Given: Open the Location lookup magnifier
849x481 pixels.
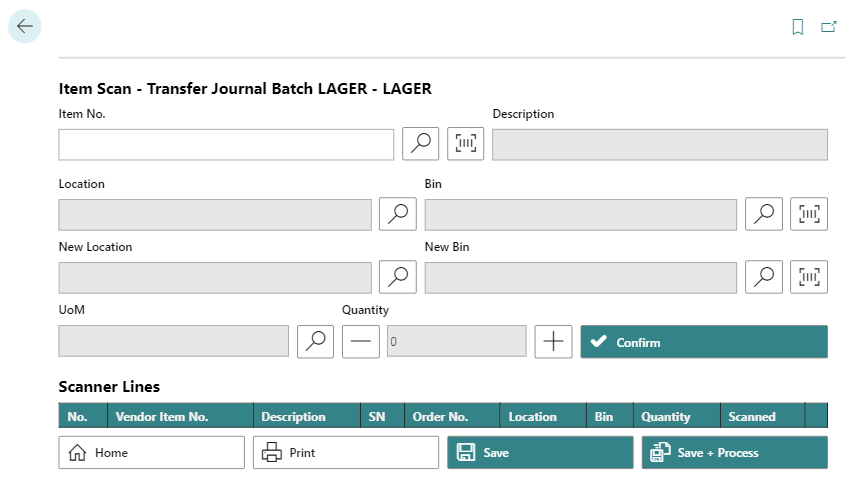Looking at the screenshot, I should pos(398,214).
